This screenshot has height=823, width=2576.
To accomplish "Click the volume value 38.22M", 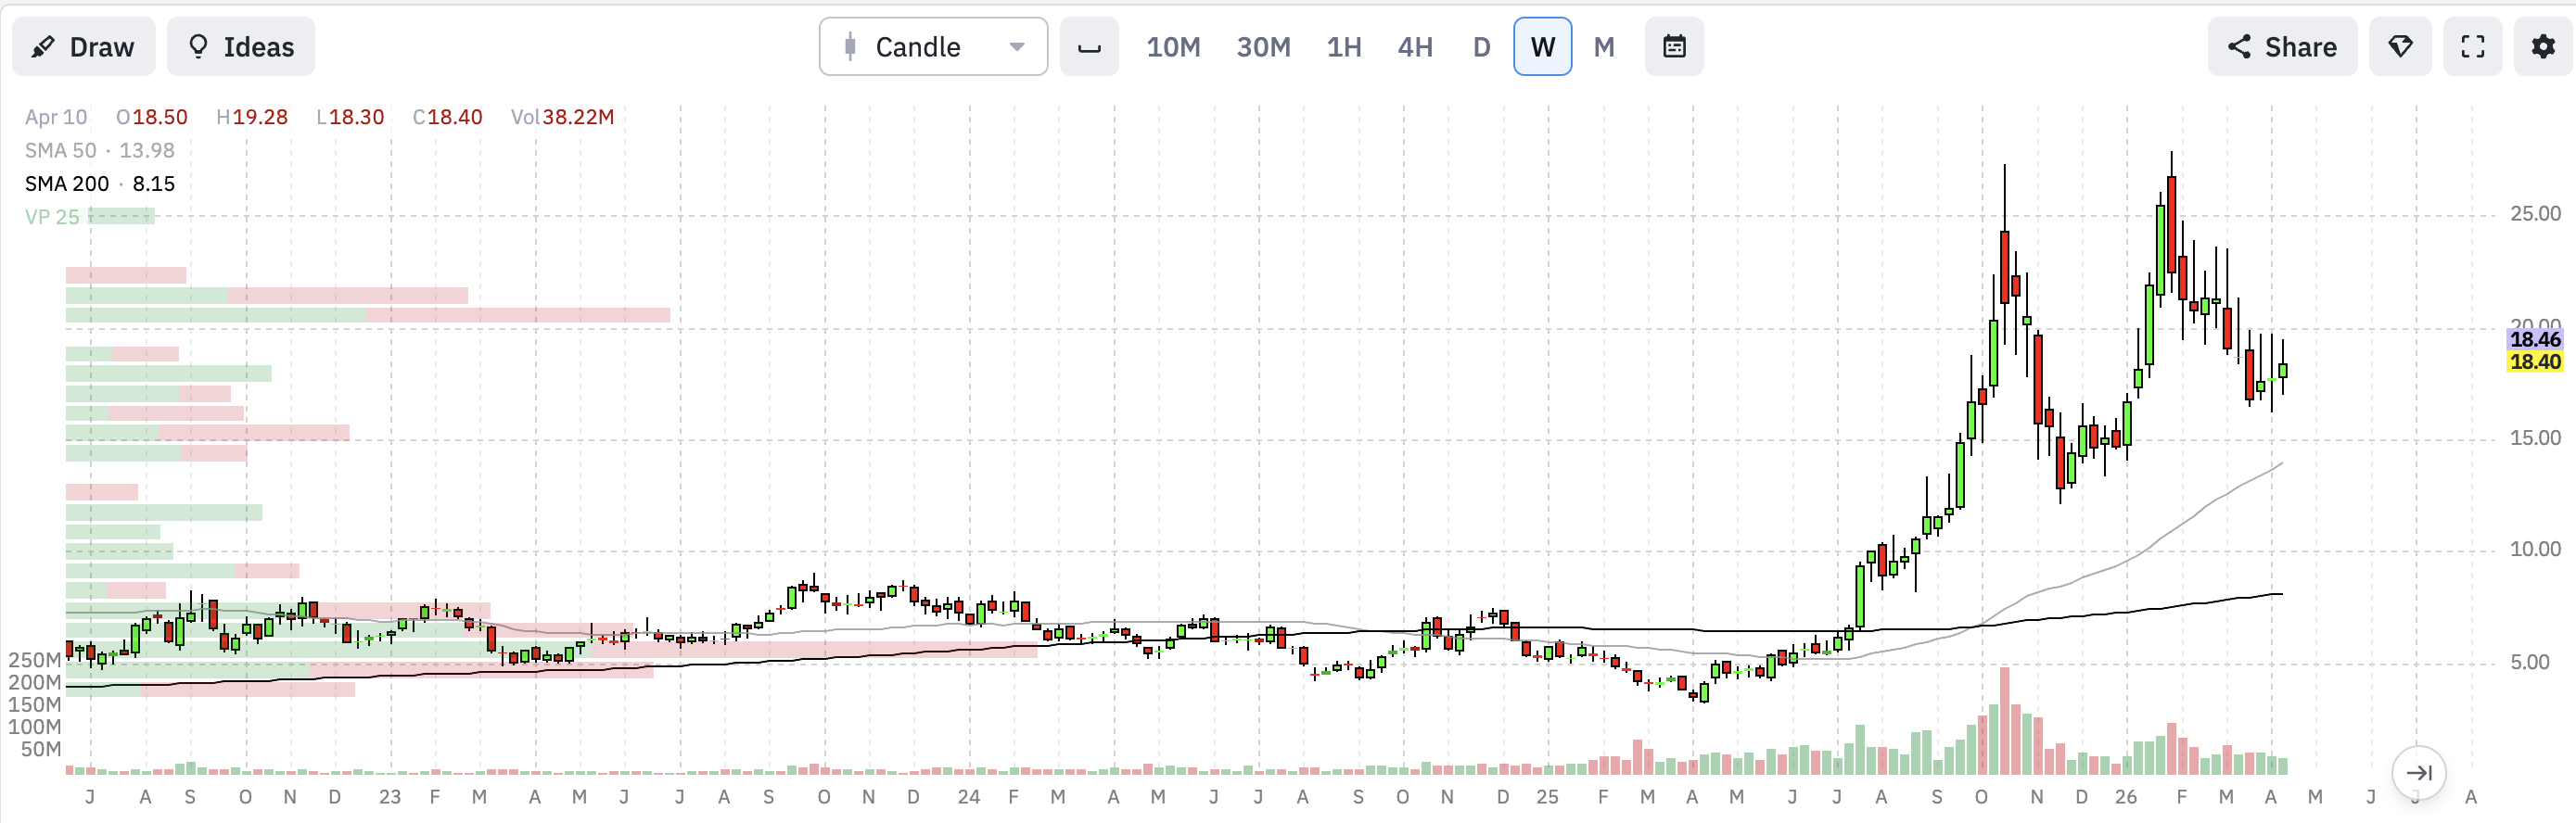I will pyautogui.click(x=578, y=117).
